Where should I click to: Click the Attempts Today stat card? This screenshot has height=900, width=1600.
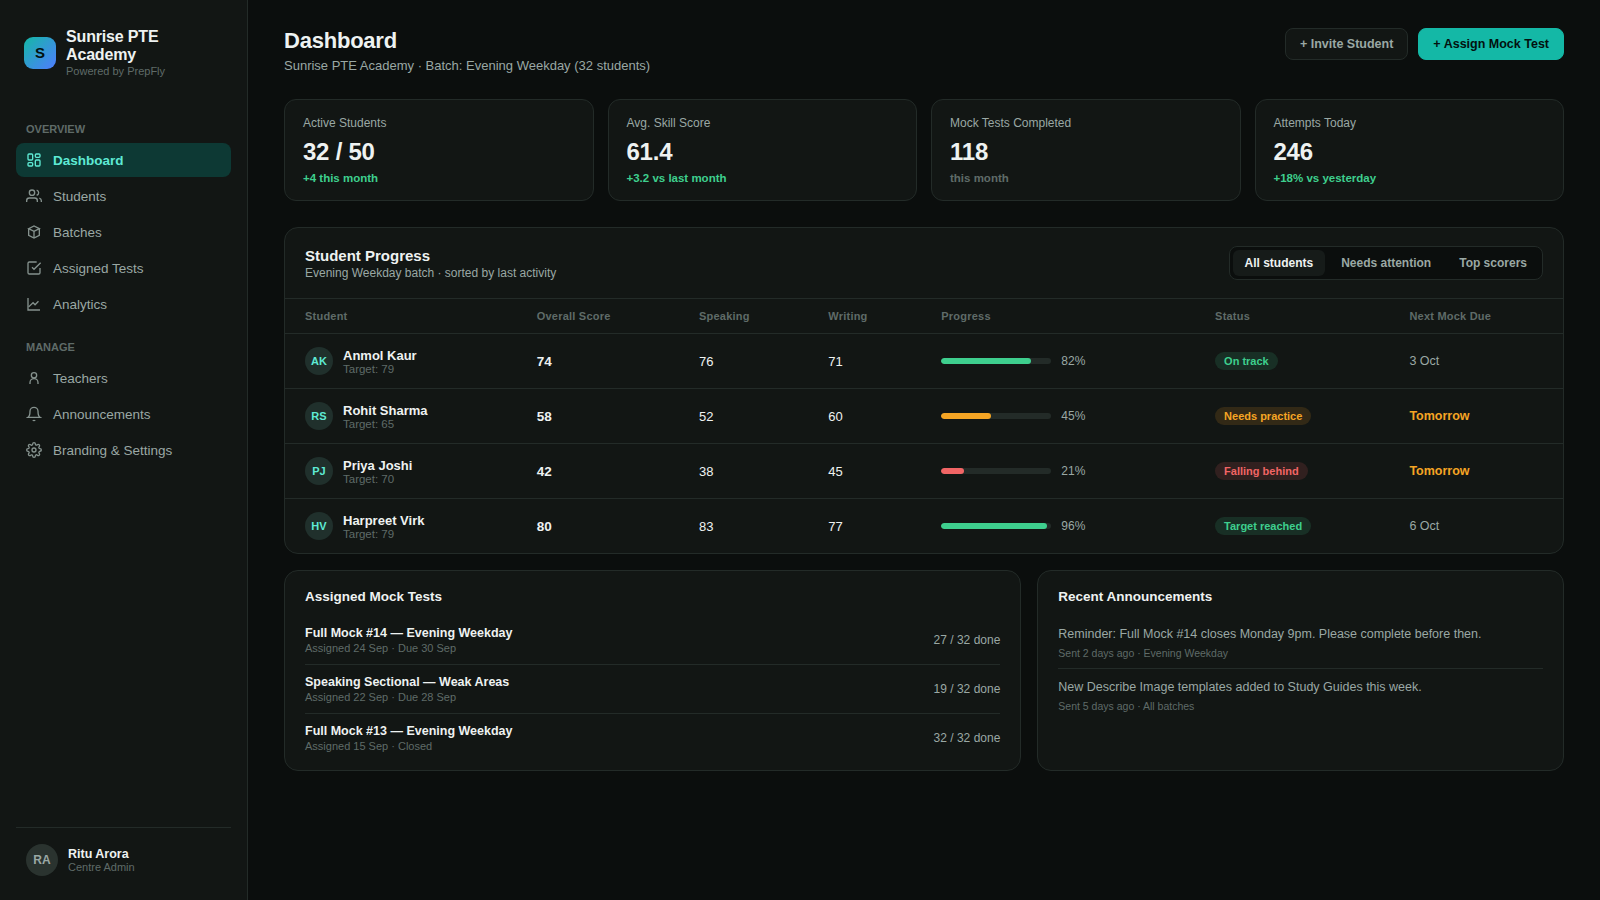point(1409,150)
